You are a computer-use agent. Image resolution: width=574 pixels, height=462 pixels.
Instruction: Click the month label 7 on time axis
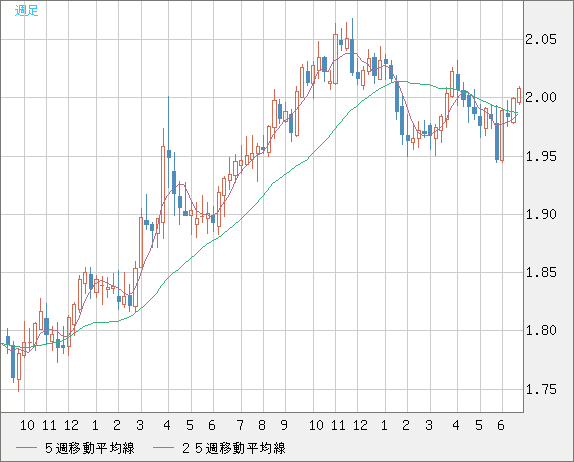pyautogui.click(x=240, y=425)
